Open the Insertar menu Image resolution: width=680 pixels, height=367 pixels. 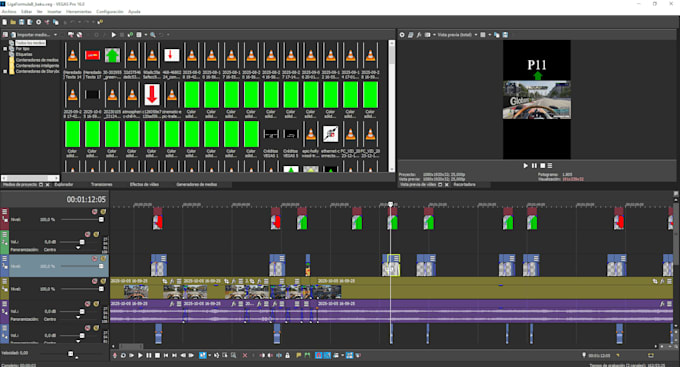point(54,12)
